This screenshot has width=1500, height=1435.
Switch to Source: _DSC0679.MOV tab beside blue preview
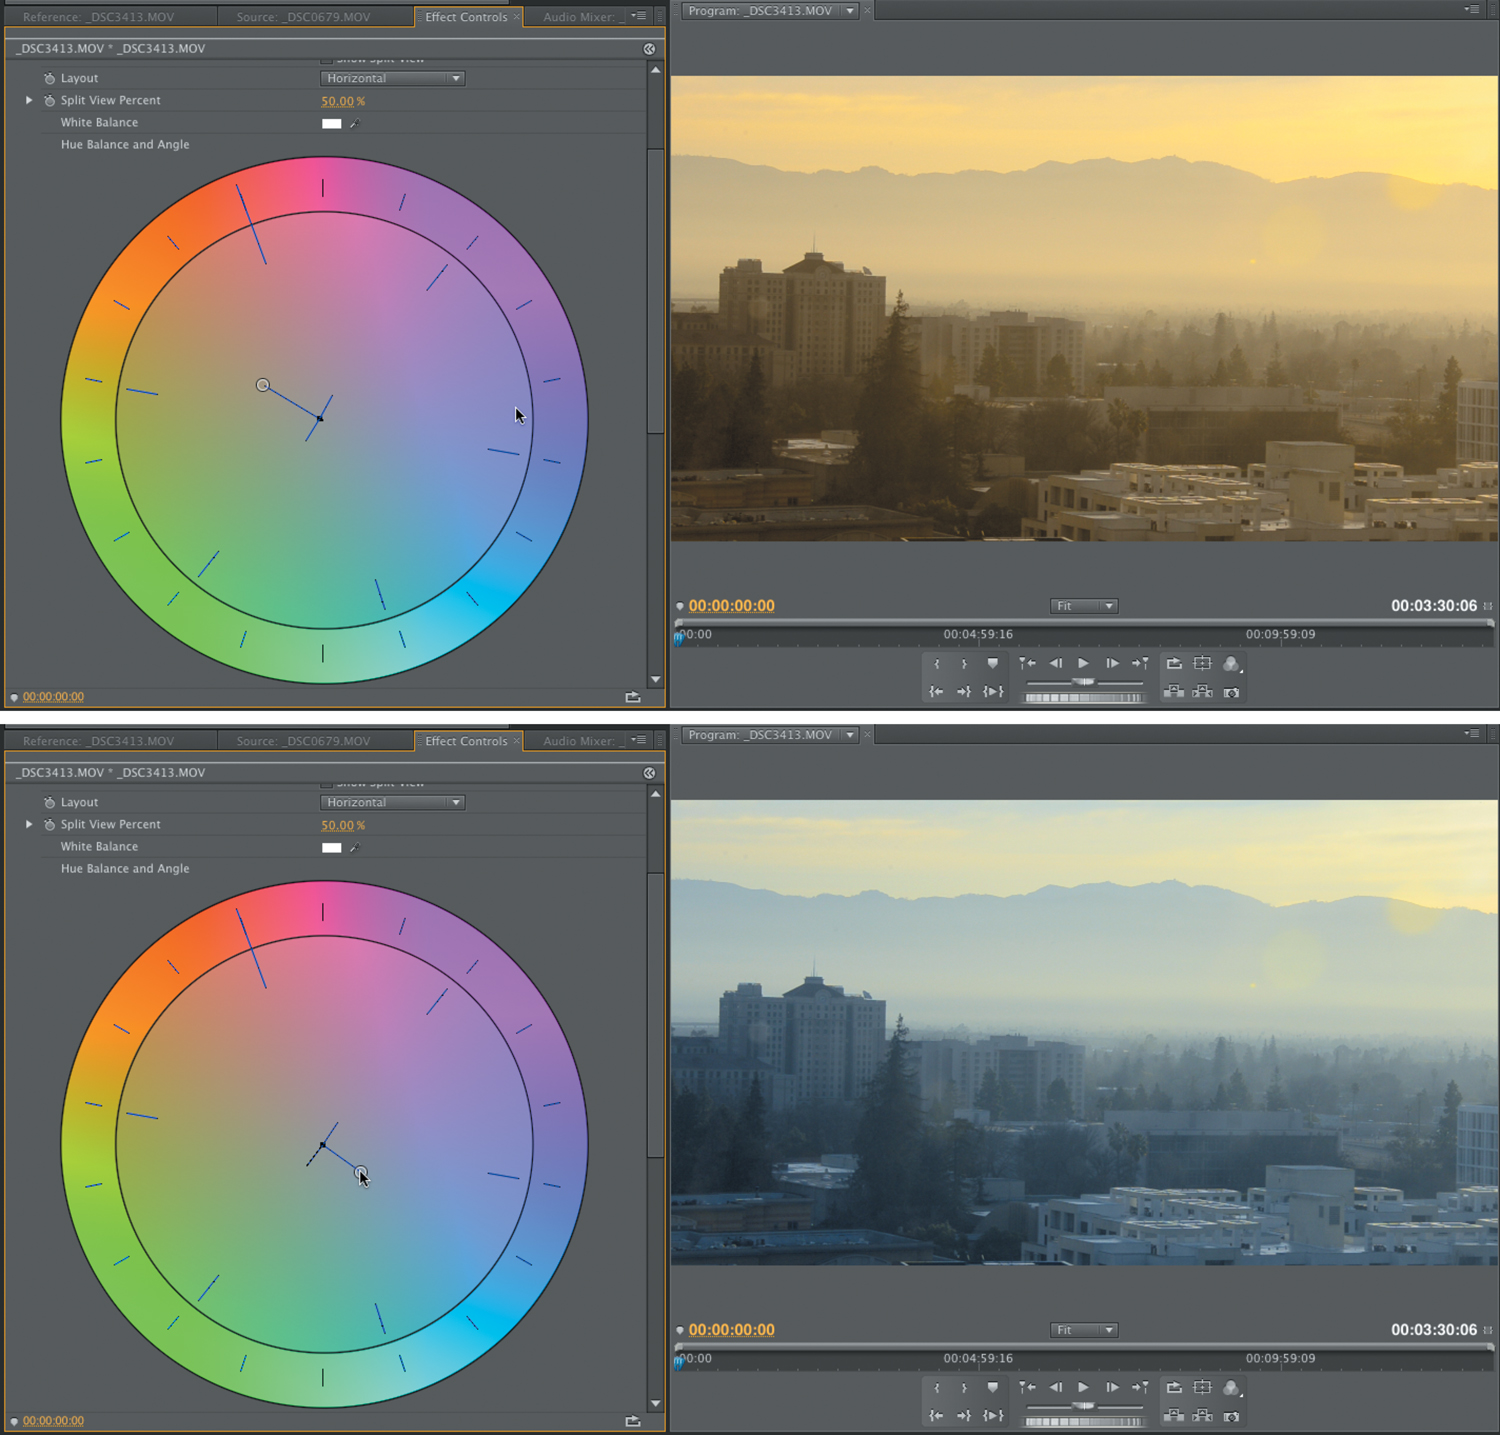click(303, 741)
